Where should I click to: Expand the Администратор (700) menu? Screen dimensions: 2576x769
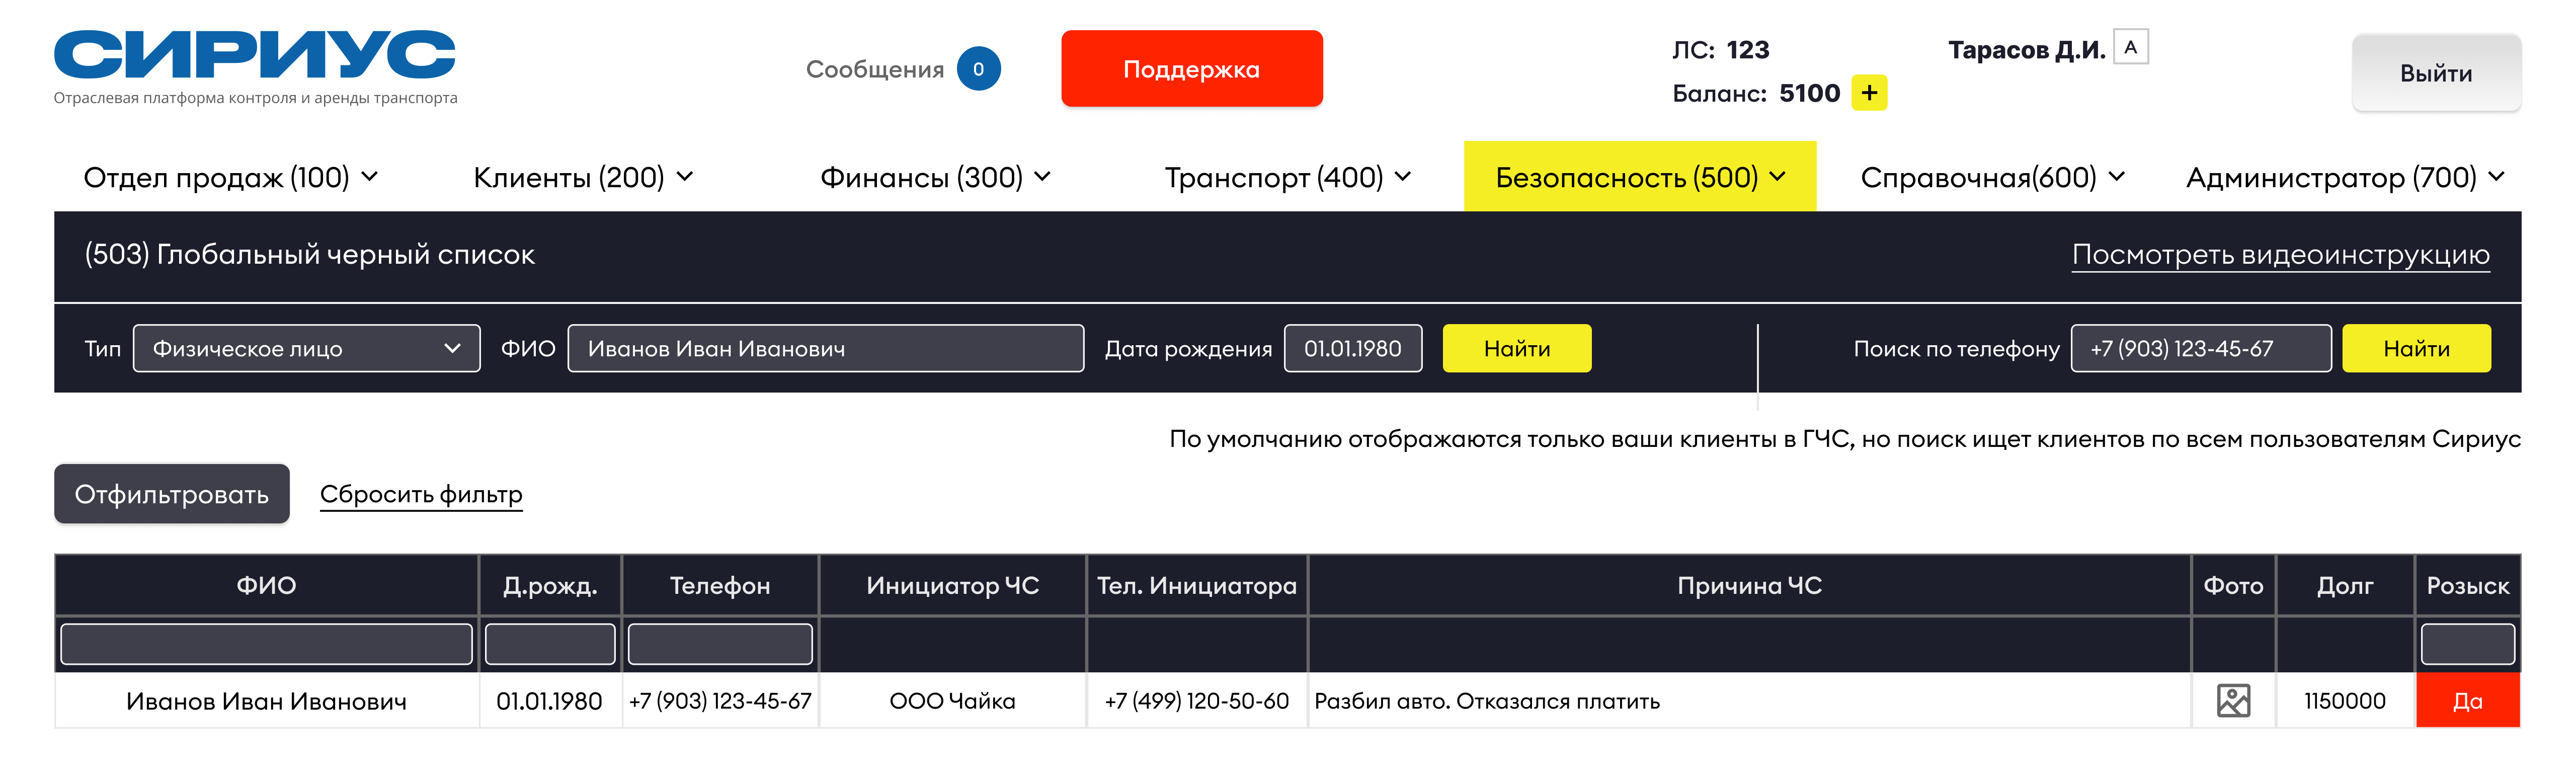pos(2344,177)
